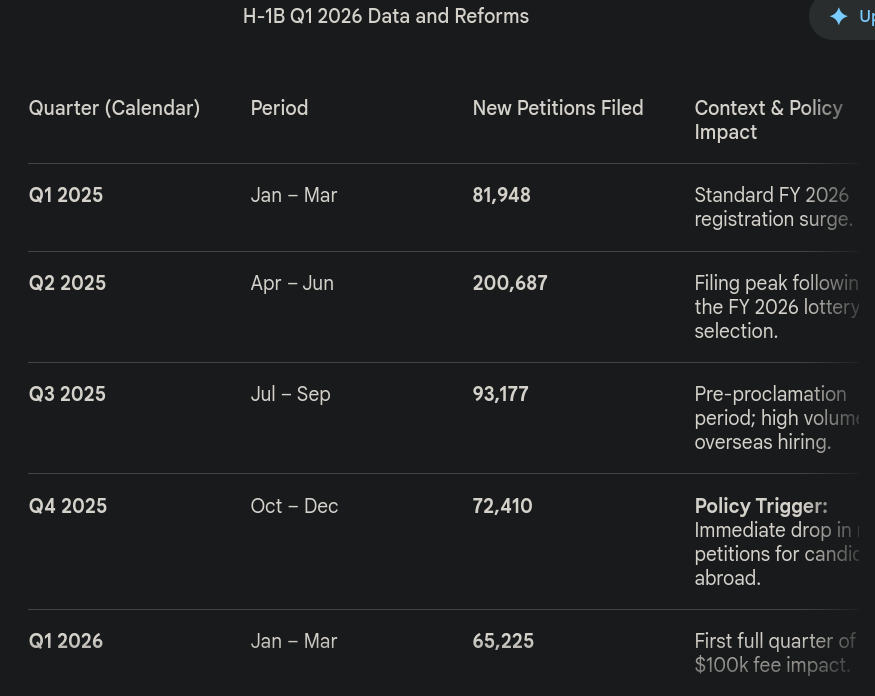This screenshot has width=875, height=696.
Task: Click the 81,948 petitions value
Action: (501, 196)
